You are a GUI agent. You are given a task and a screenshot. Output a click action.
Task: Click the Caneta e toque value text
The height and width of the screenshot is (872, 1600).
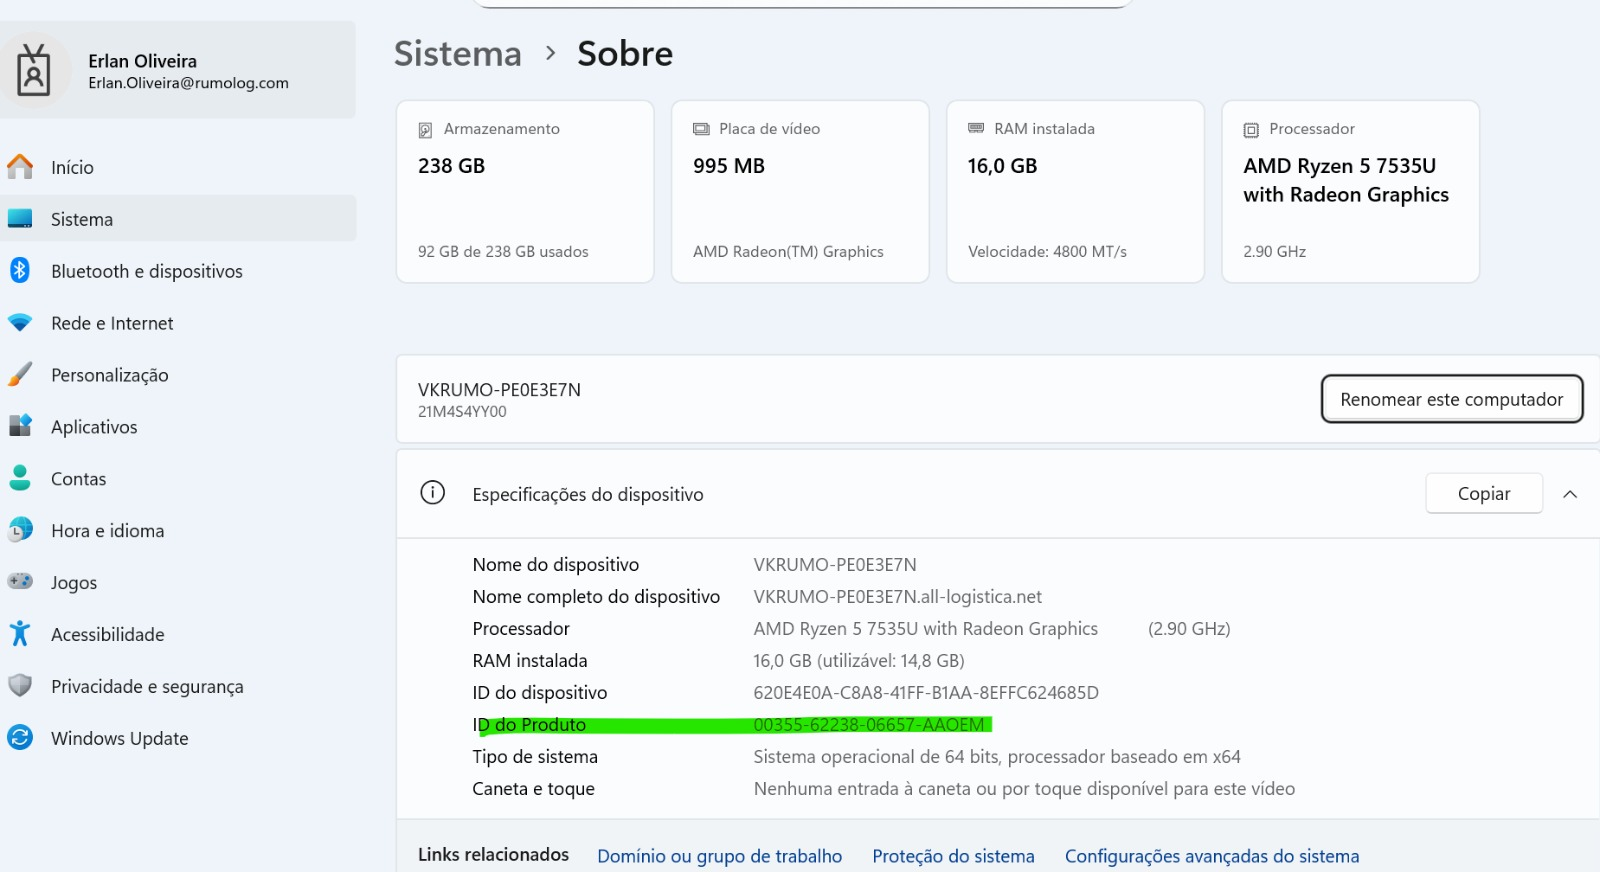(x=1024, y=789)
